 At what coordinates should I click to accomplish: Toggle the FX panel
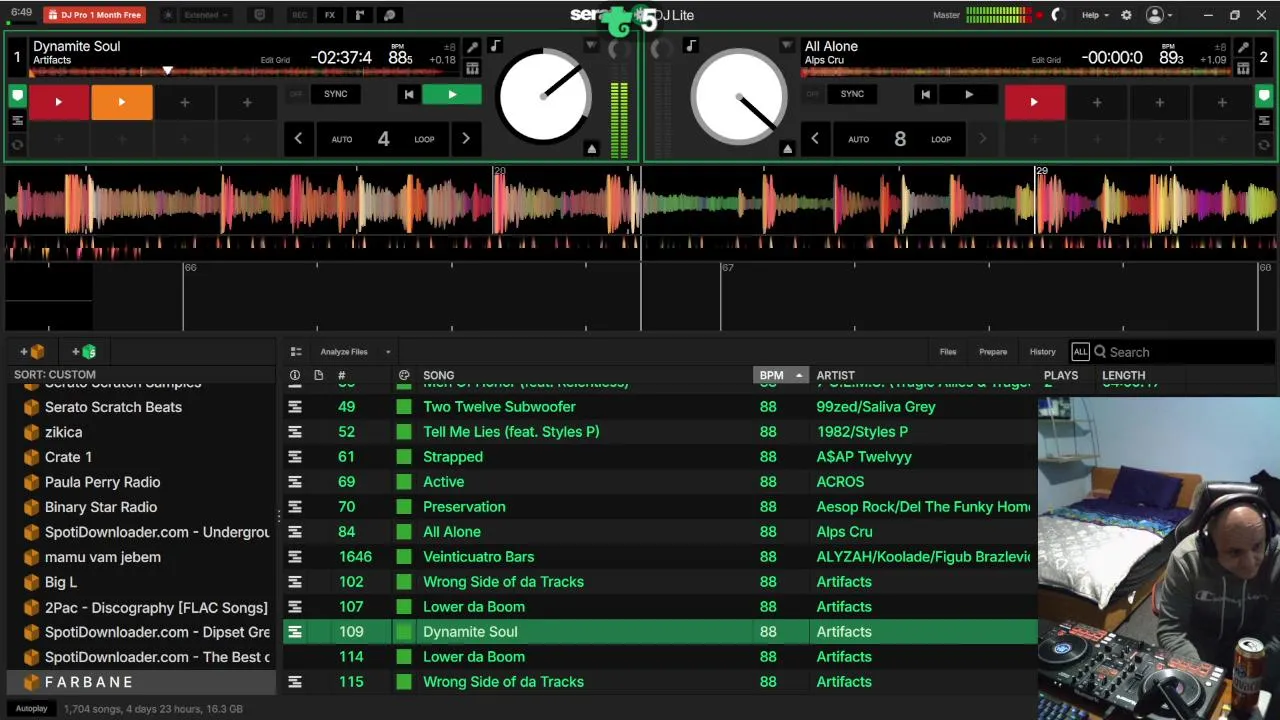[330, 15]
